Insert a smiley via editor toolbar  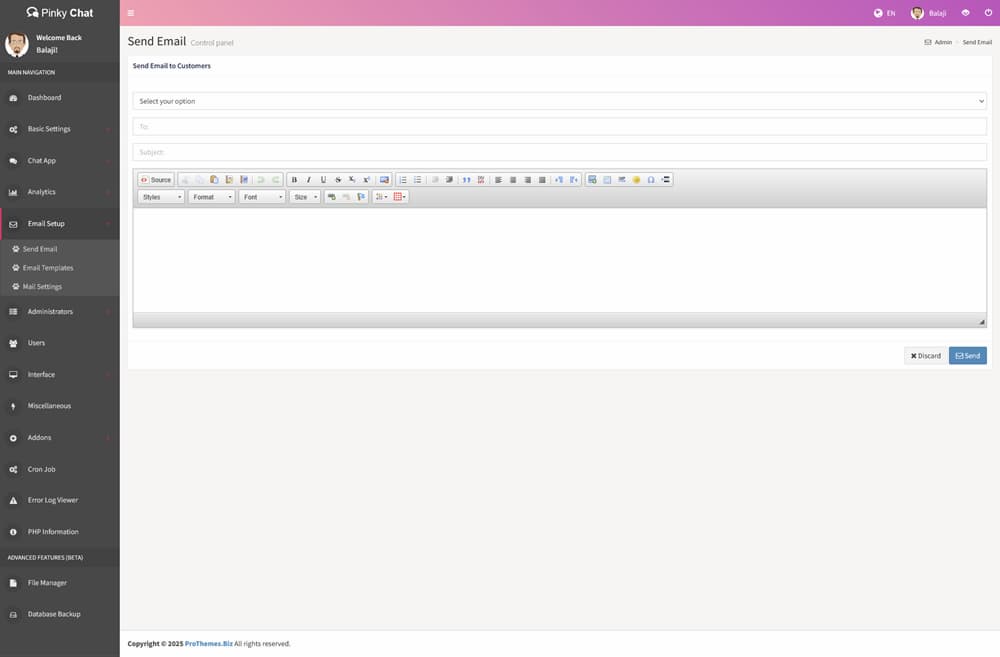[636, 180]
